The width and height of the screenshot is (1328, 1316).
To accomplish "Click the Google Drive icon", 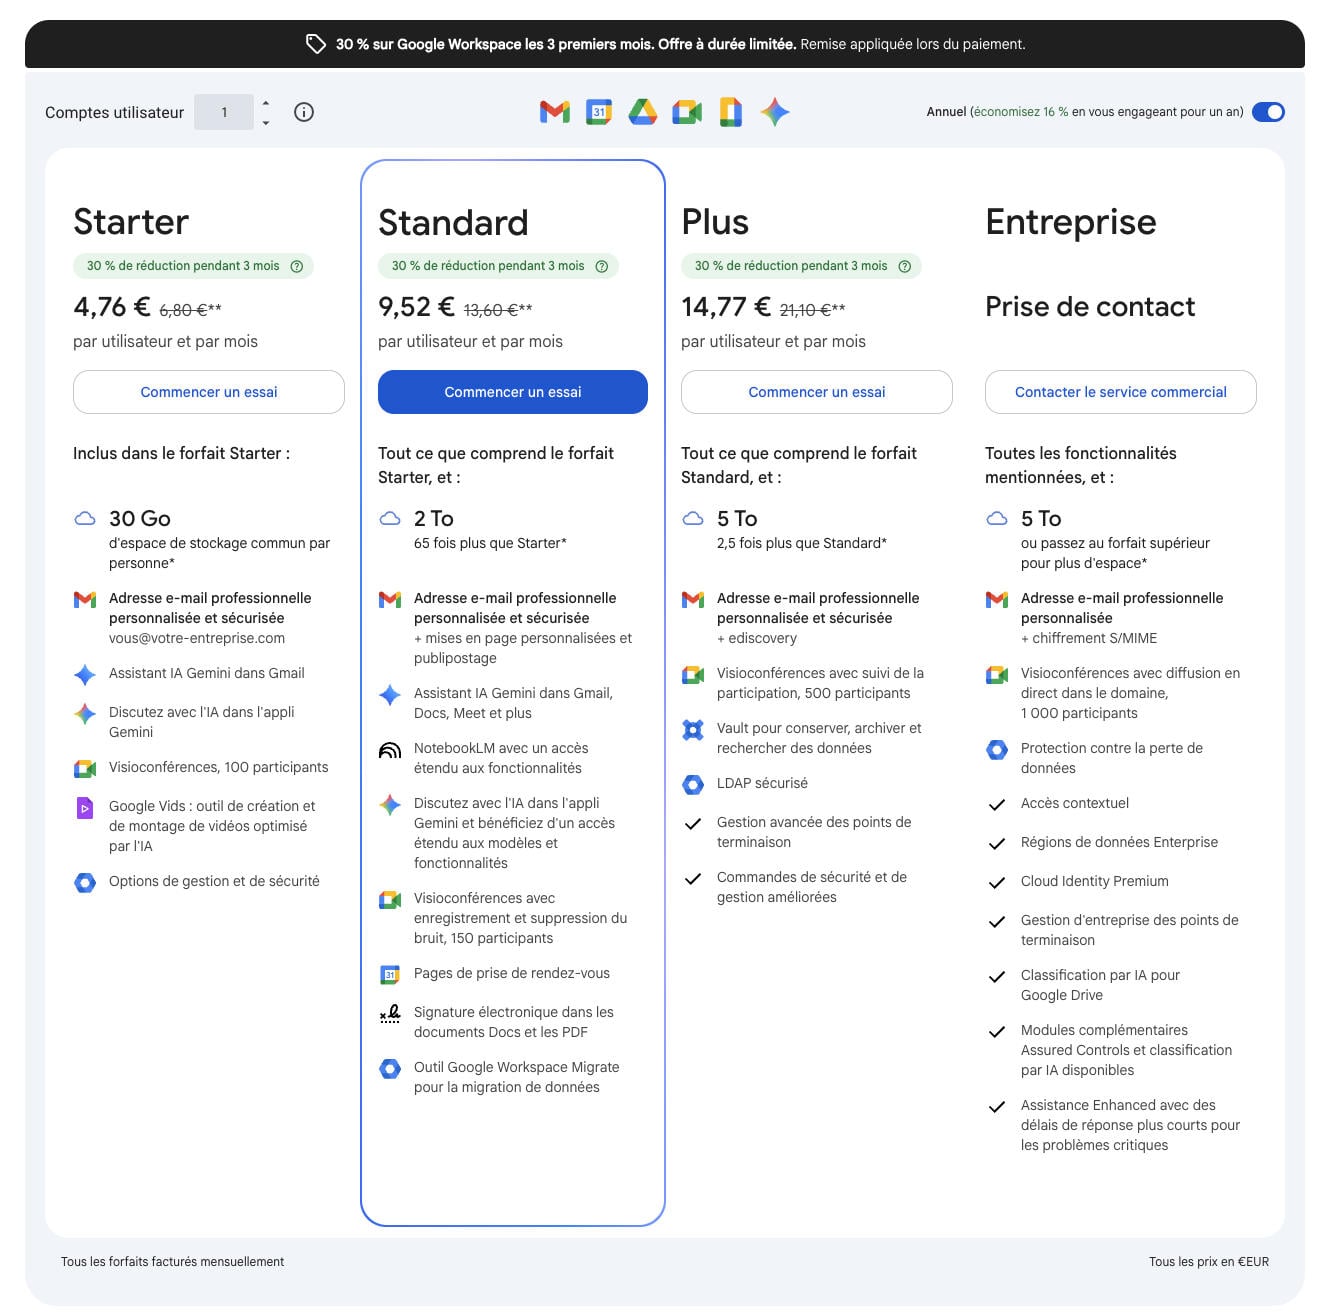I will [643, 112].
